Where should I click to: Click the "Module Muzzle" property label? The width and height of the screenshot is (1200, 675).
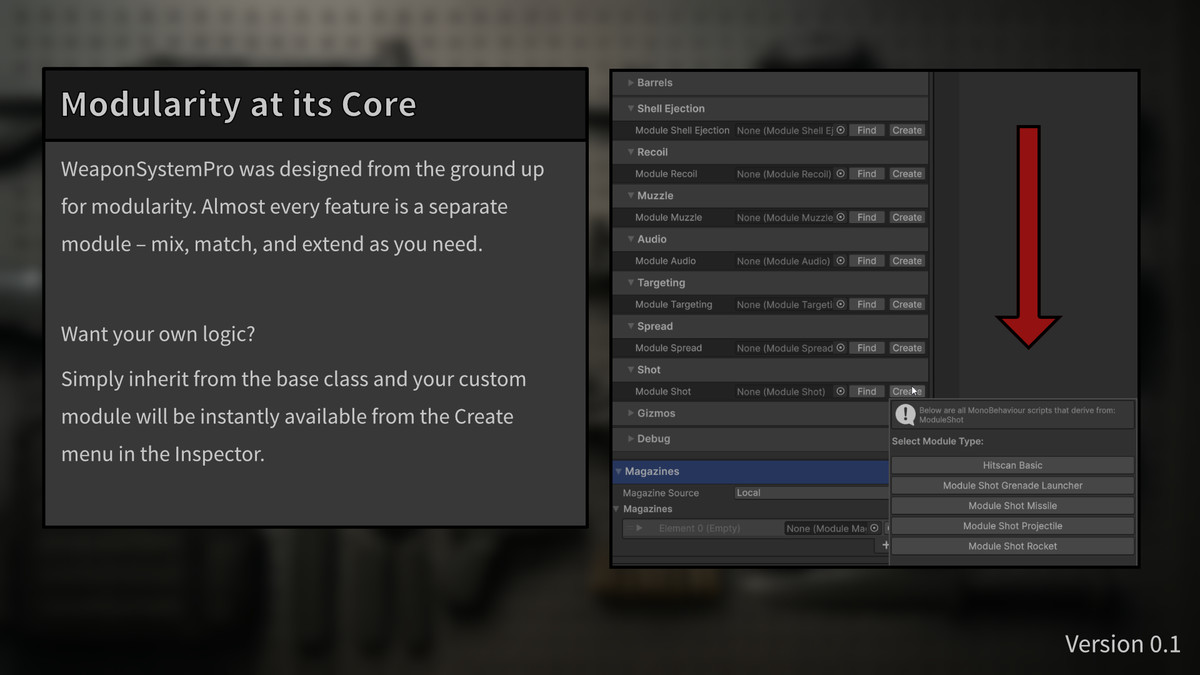[668, 217]
